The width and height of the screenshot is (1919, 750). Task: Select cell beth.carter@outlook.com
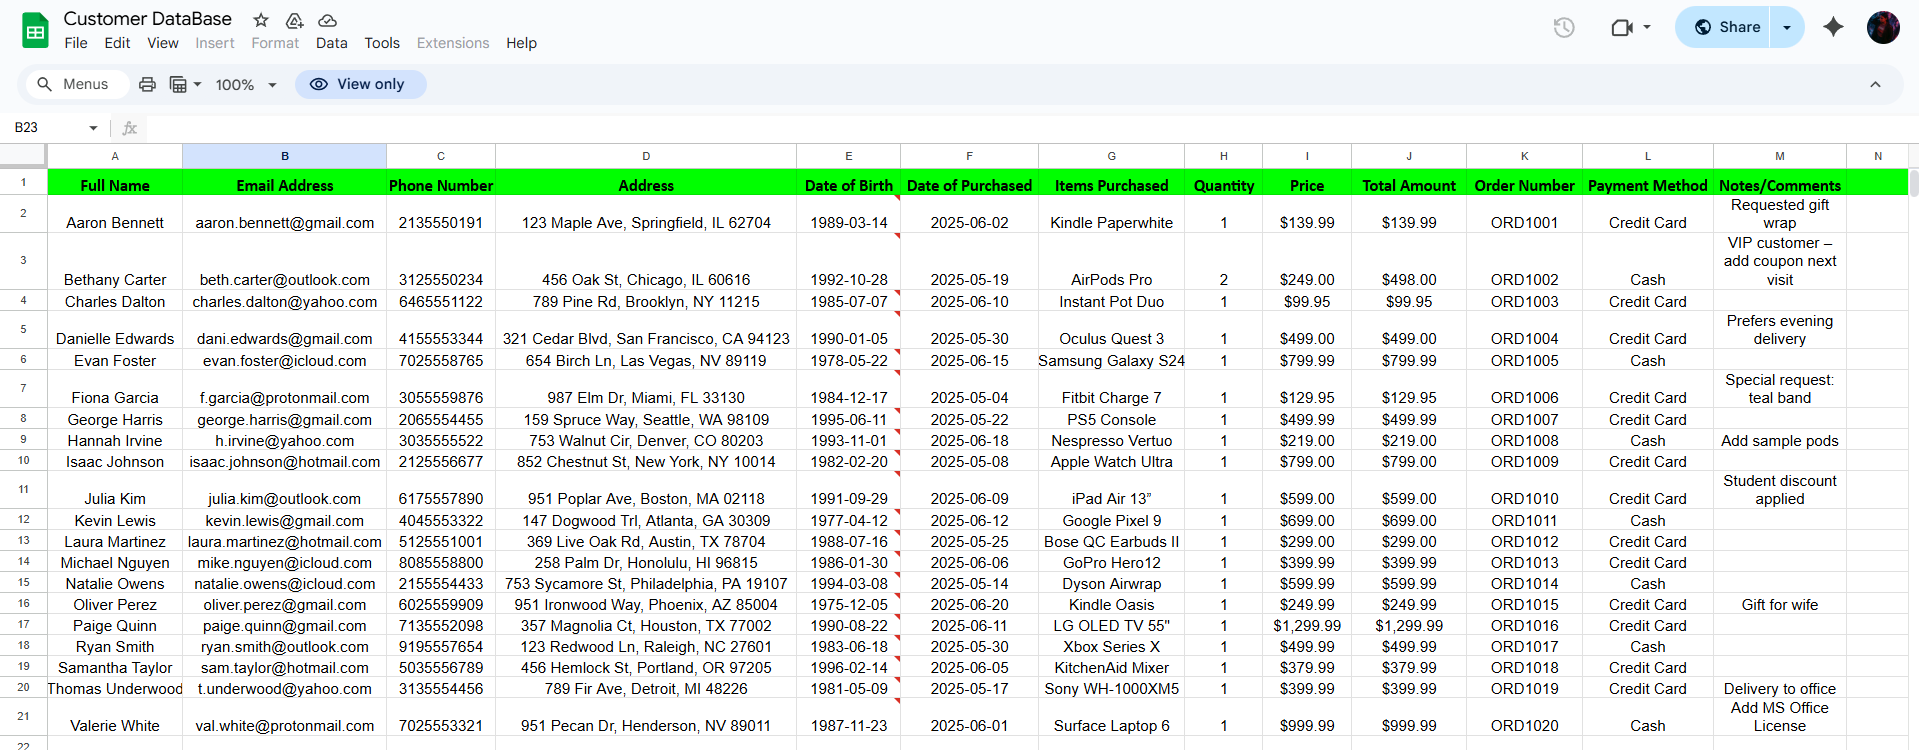285,262
